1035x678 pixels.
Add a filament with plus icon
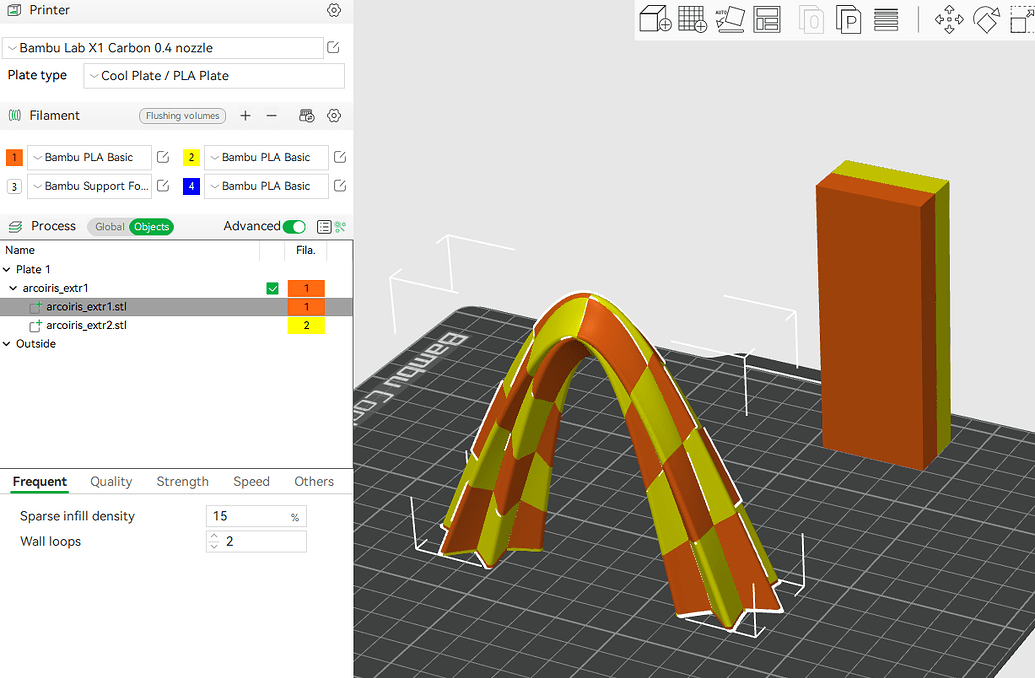pyautogui.click(x=246, y=116)
